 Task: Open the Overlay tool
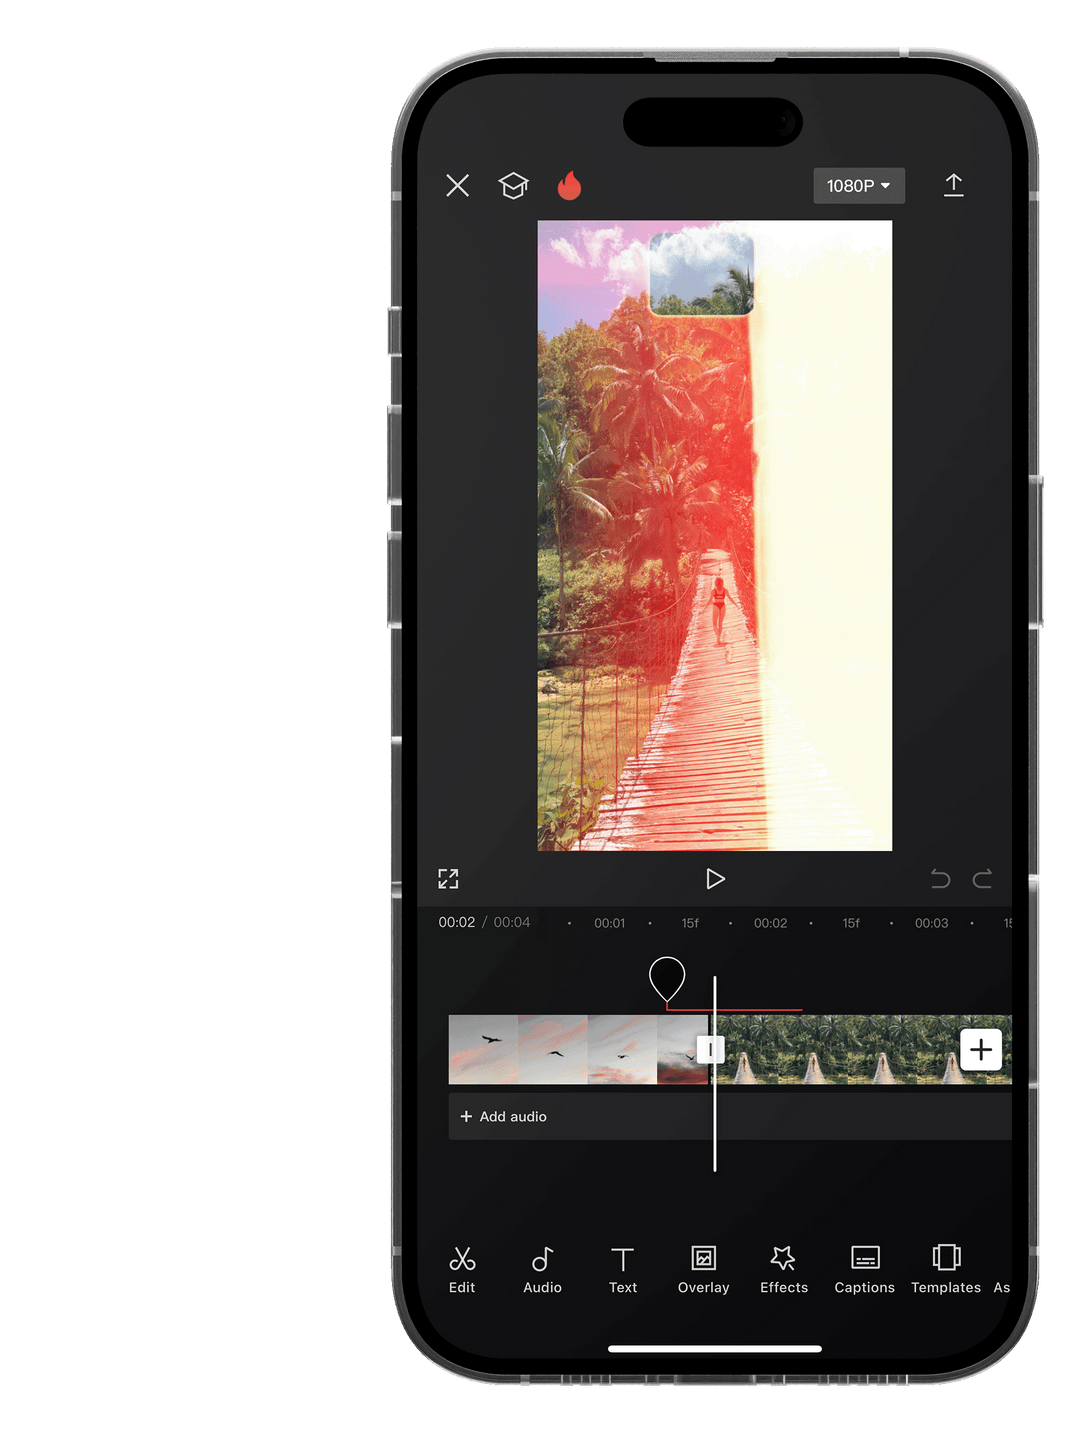(x=703, y=1269)
